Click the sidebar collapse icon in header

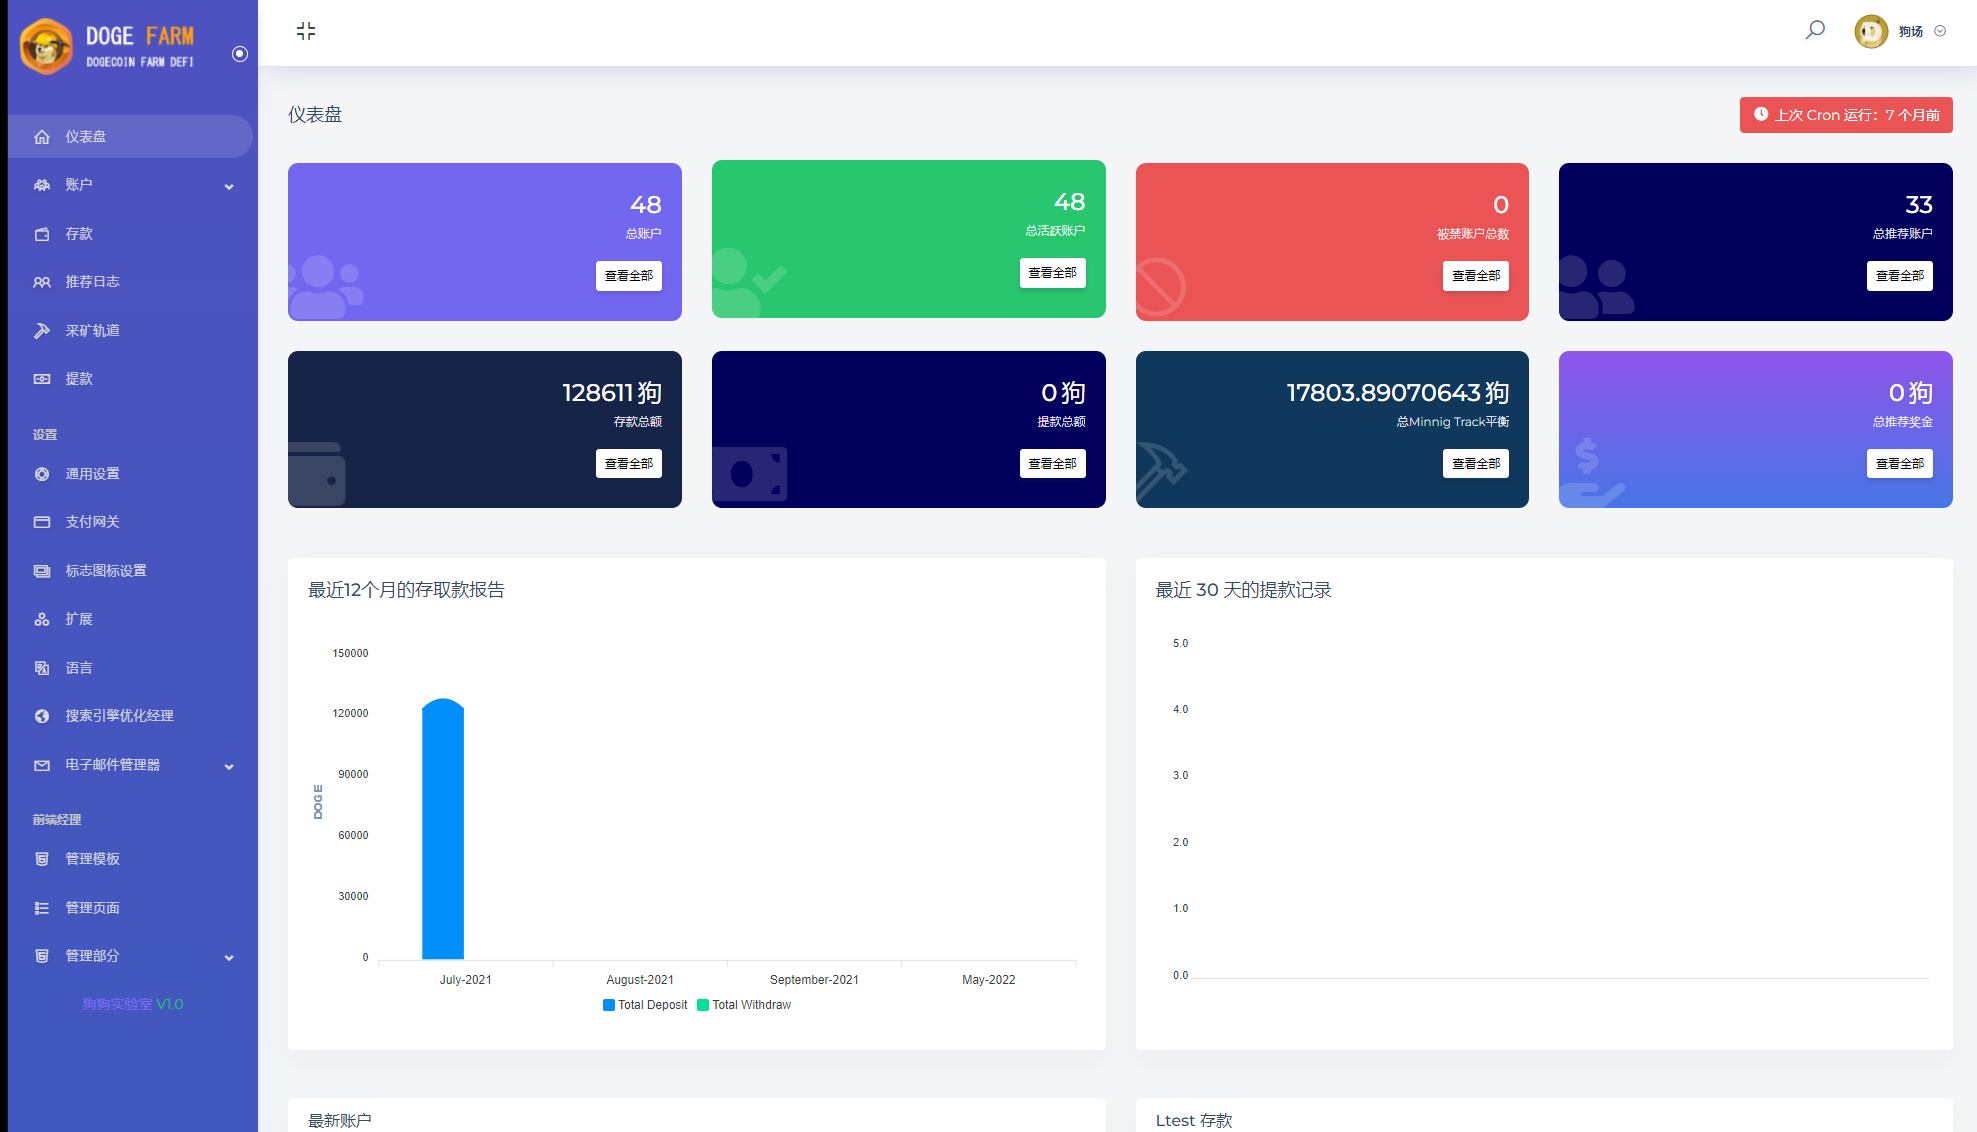coord(306,31)
